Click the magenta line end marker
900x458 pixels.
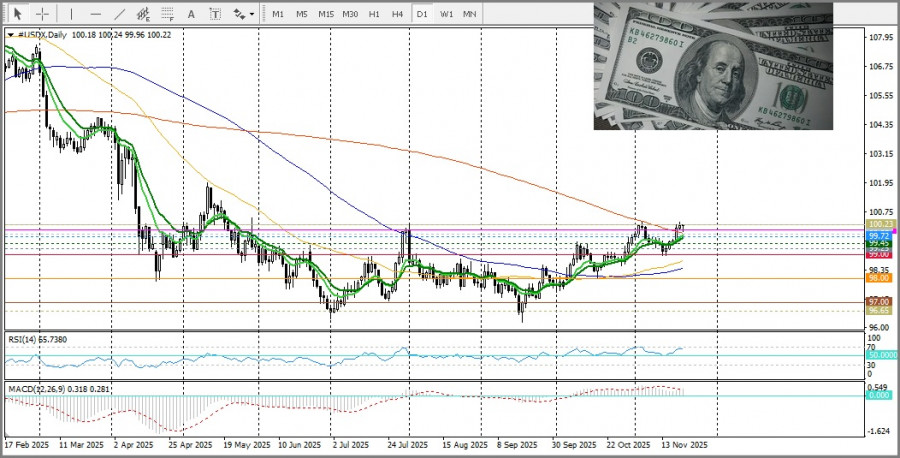tap(895, 231)
